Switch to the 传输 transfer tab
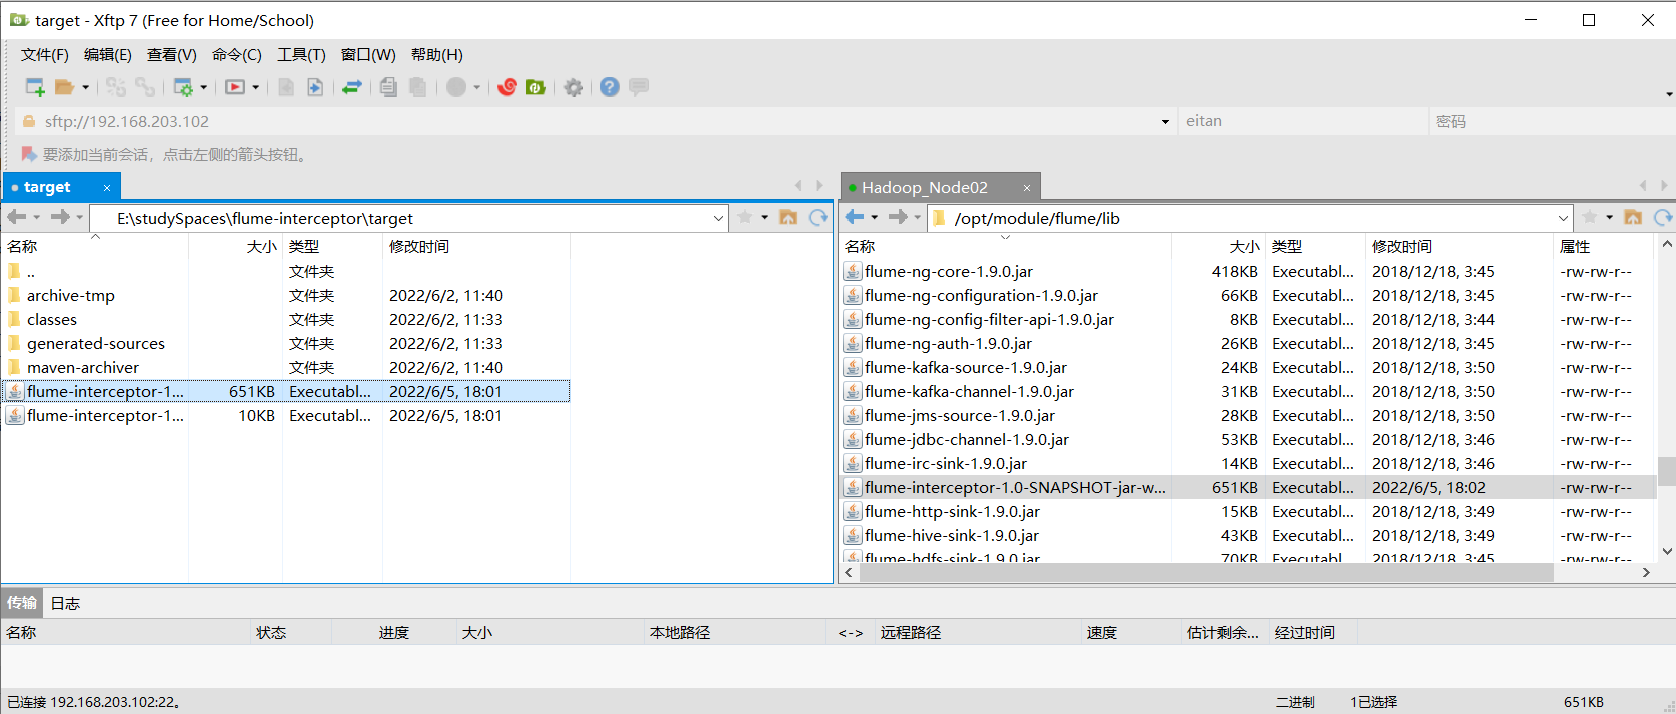Viewport: 1676px width, 714px height. click(x=22, y=603)
